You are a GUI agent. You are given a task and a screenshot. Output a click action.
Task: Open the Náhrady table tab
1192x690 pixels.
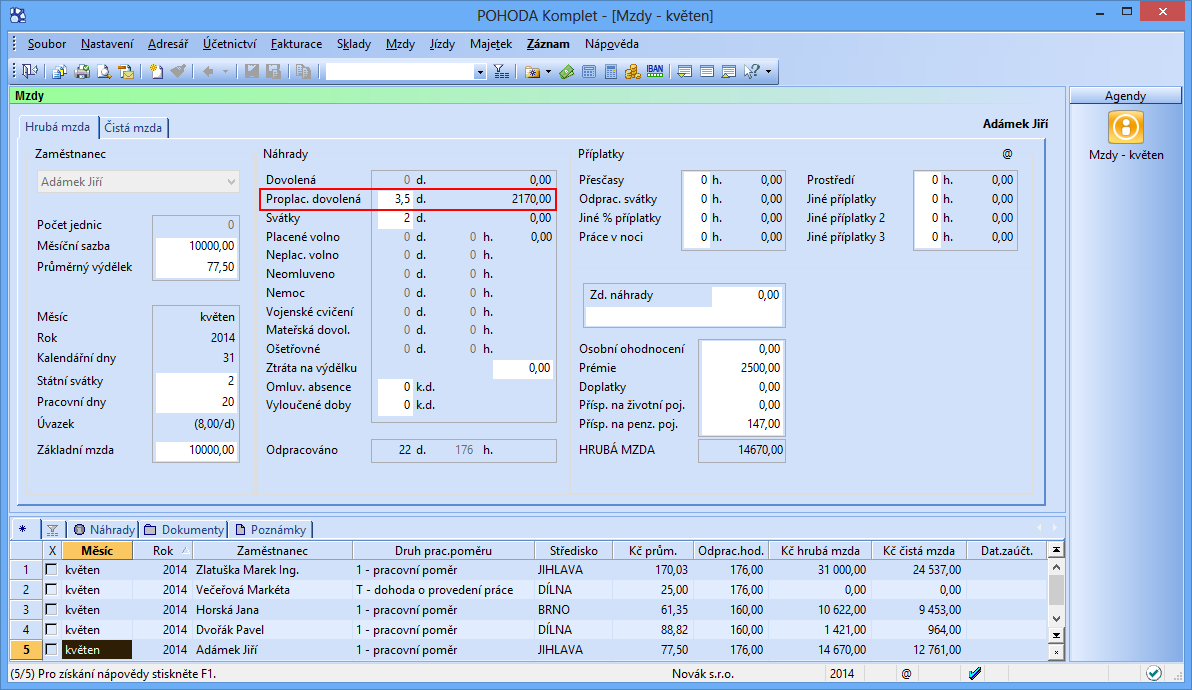104,530
